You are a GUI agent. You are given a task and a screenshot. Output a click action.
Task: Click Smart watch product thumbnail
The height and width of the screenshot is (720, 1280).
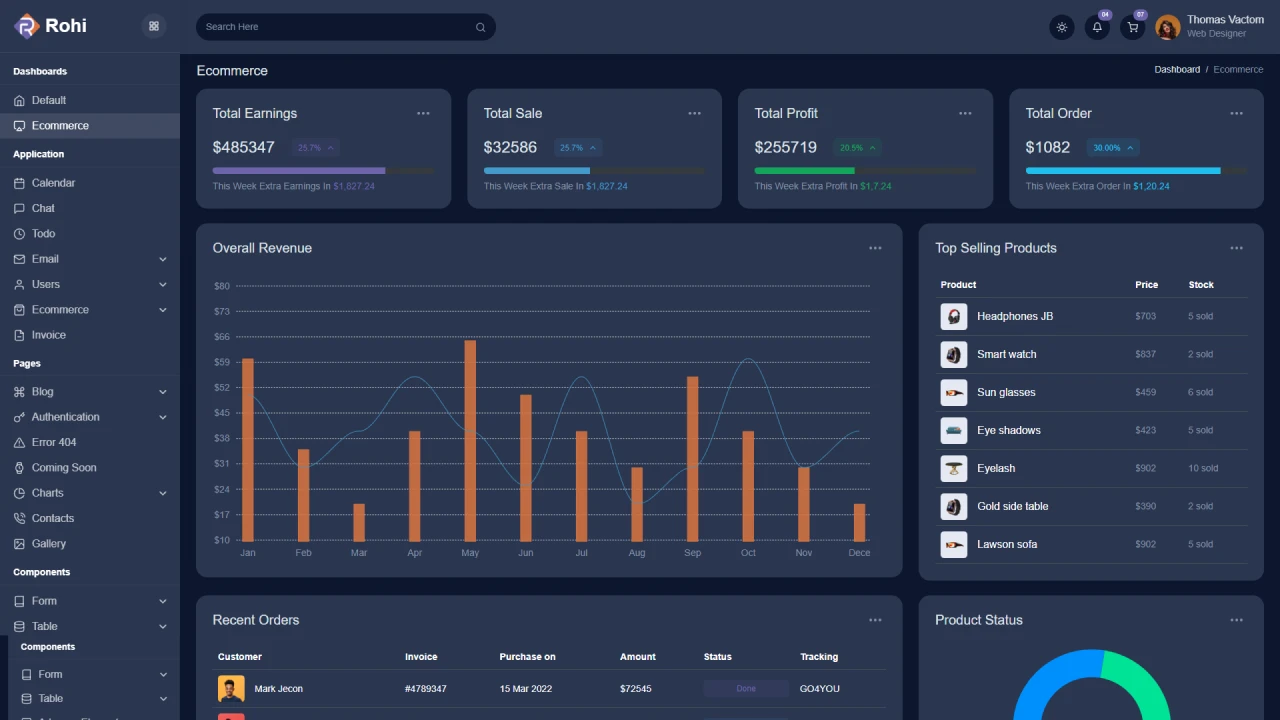coord(954,355)
